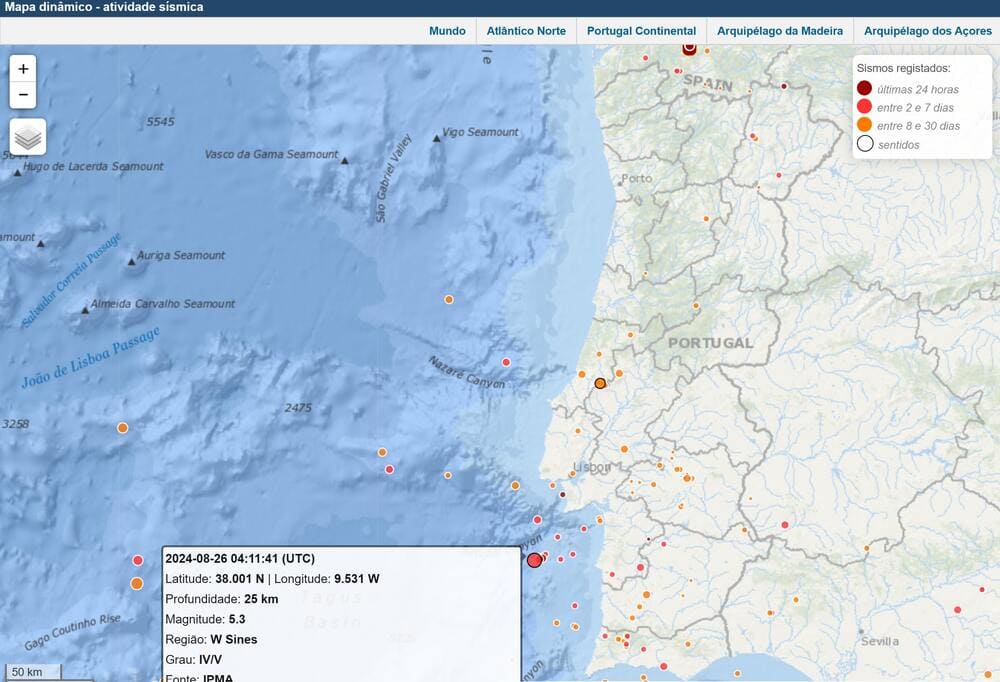Image resolution: width=1000 pixels, height=682 pixels.
Task: Click the red 'entre 2 e 7 dias' legend circle
Action: [x=865, y=107]
